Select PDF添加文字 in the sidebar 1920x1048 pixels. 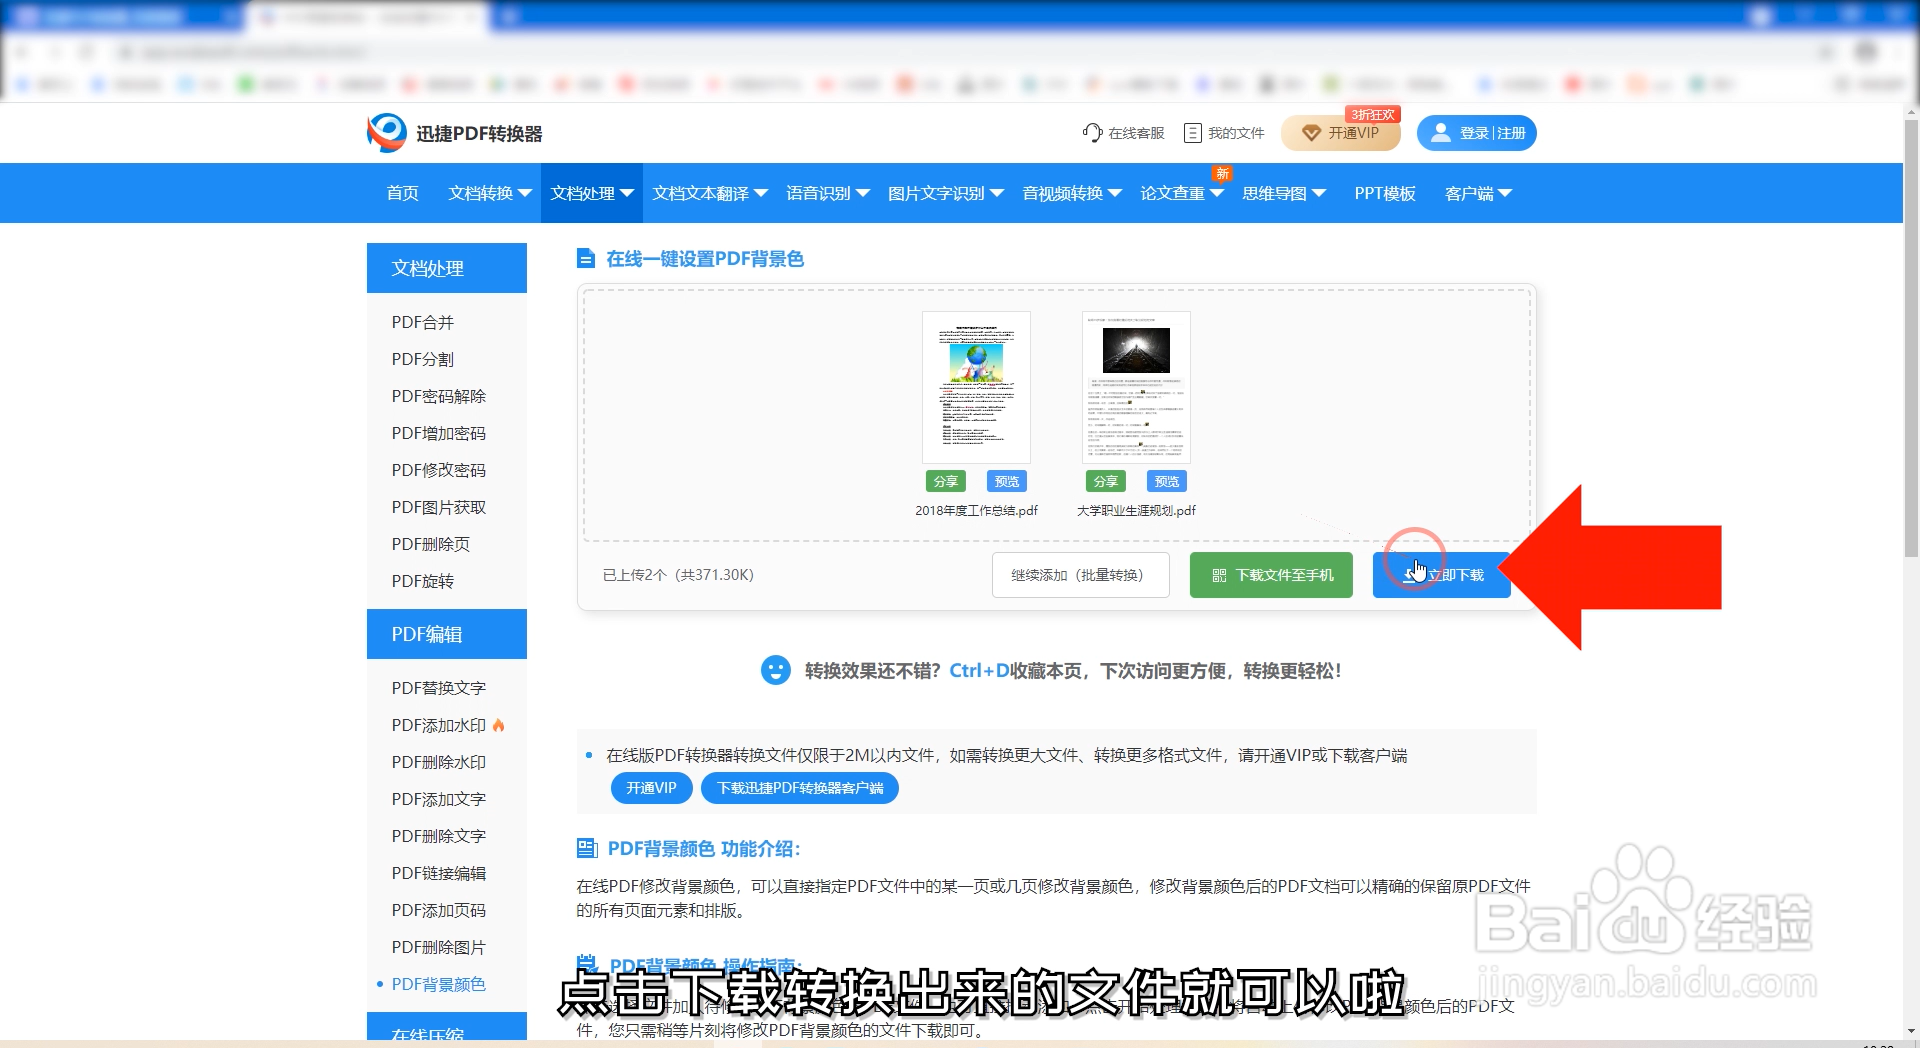coord(439,799)
